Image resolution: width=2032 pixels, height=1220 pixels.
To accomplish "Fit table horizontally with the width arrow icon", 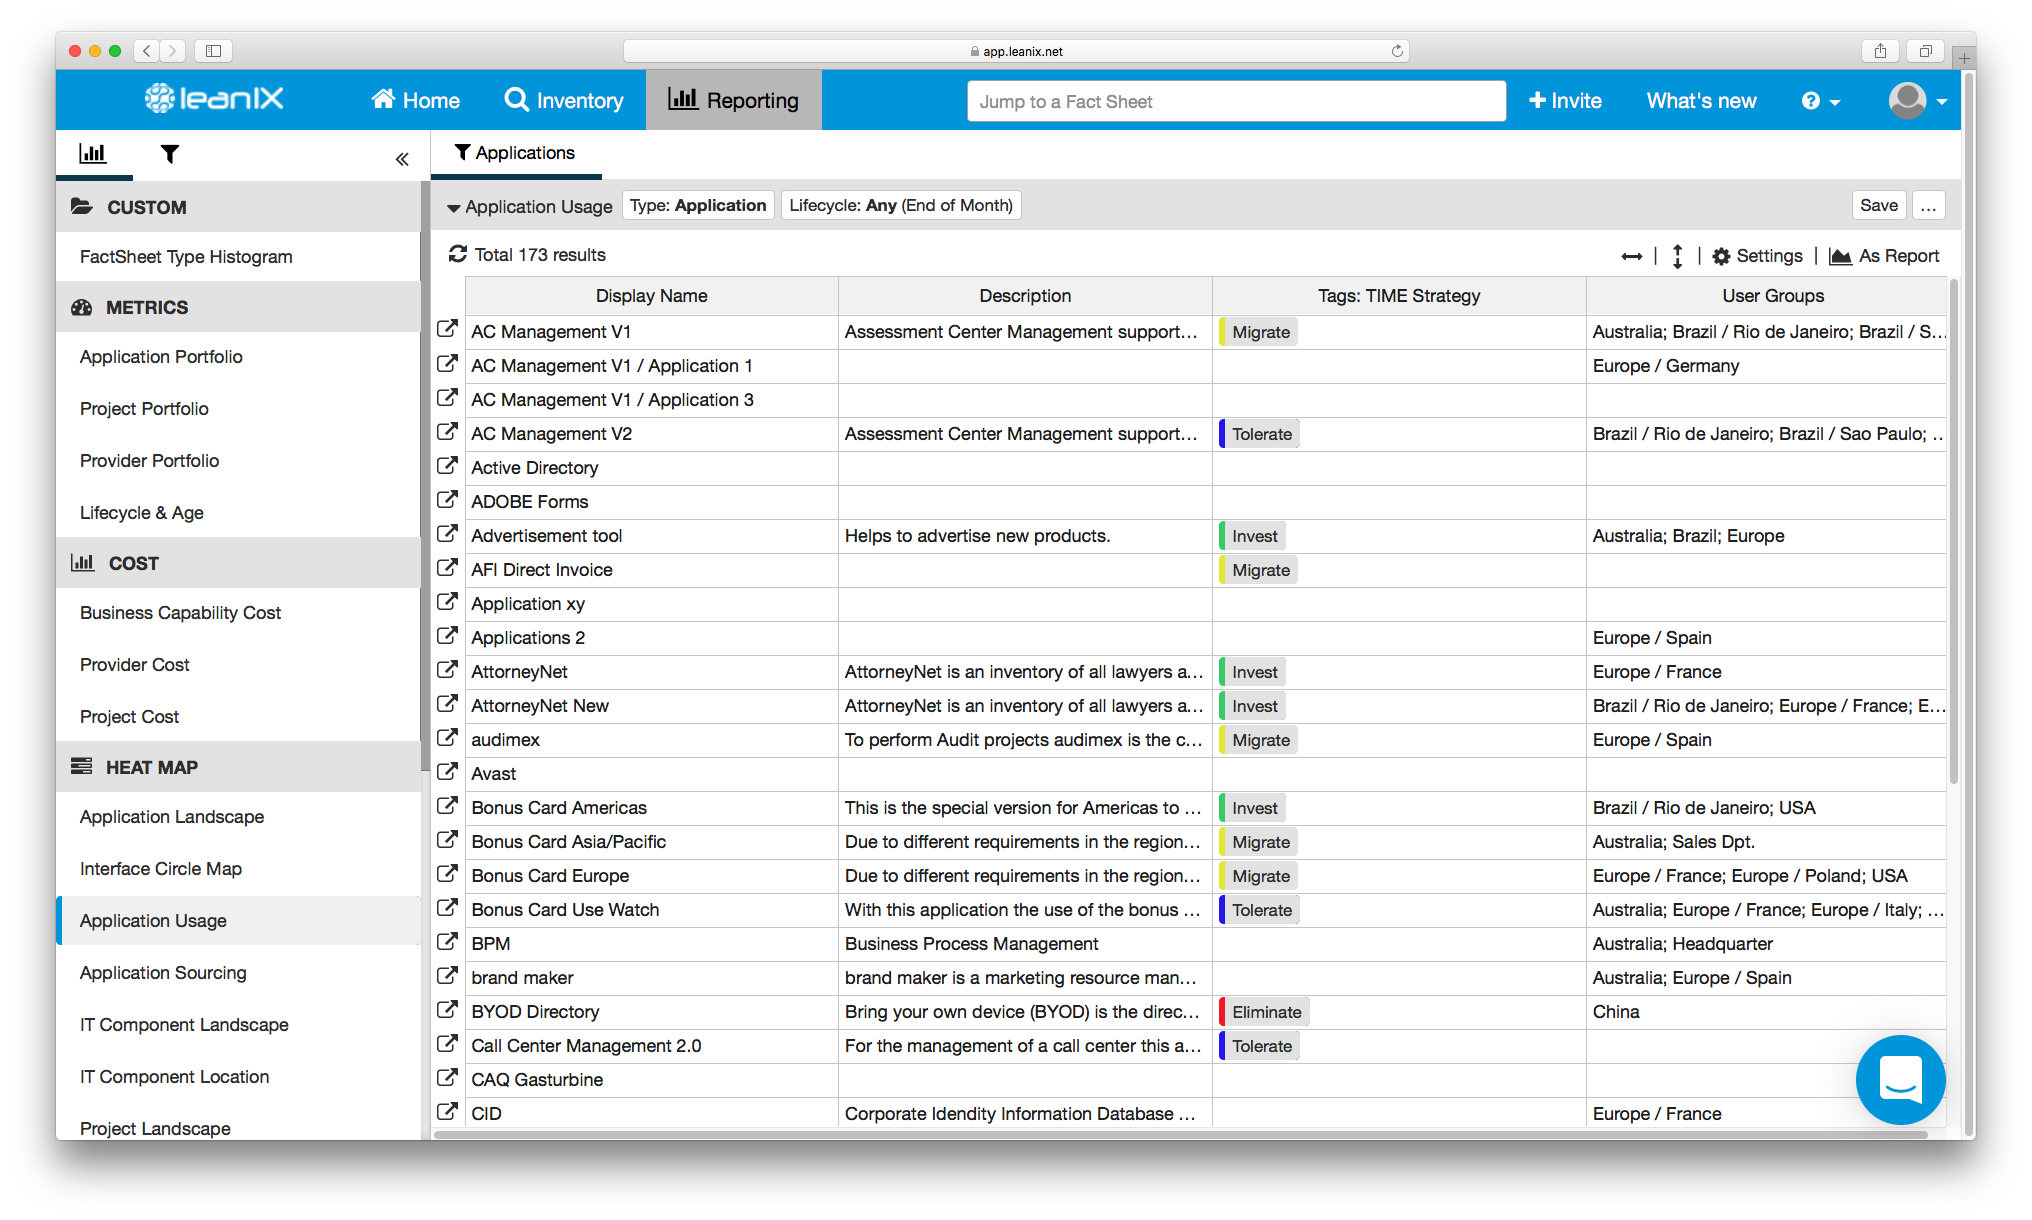I will [x=1631, y=256].
